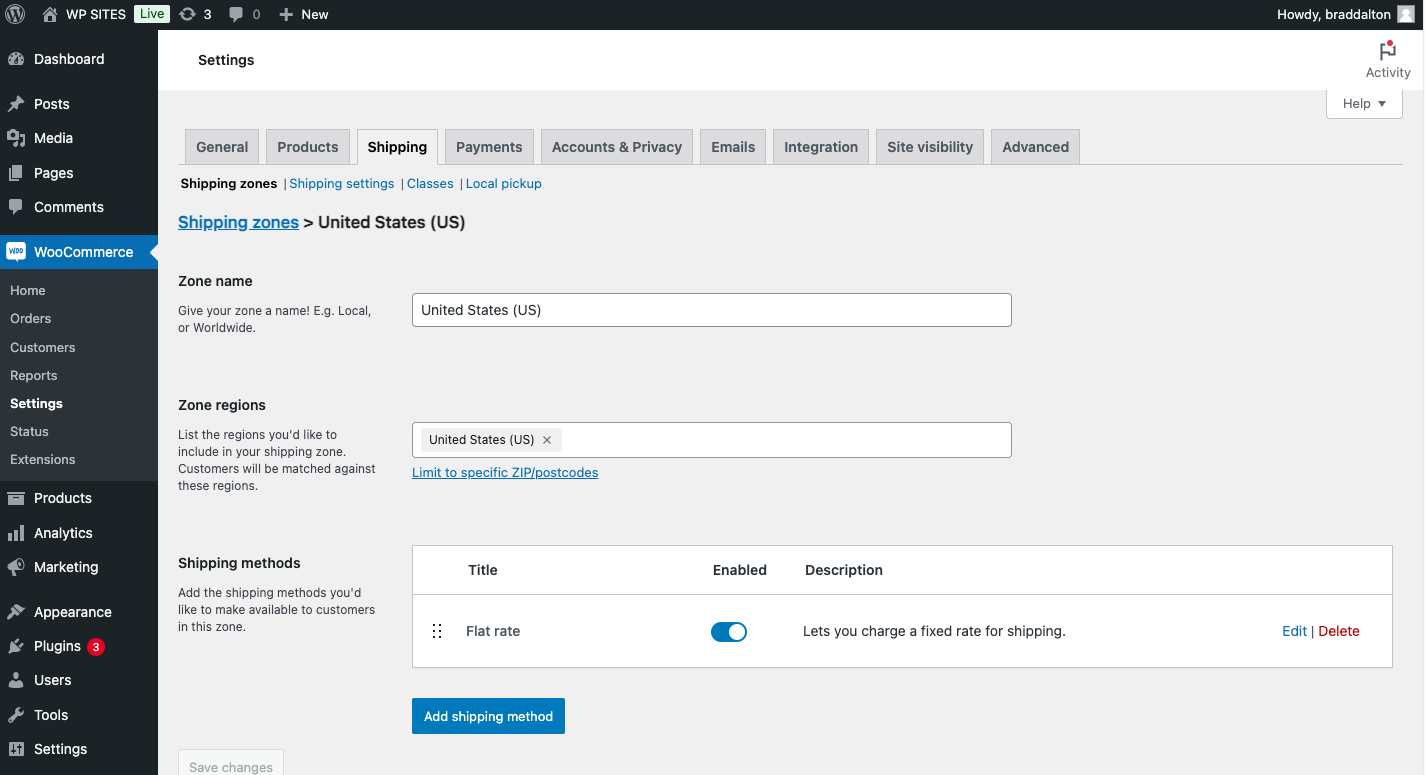This screenshot has width=1425, height=775.
Task: Delete the Flat rate shipping method
Action: coord(1339,631)
